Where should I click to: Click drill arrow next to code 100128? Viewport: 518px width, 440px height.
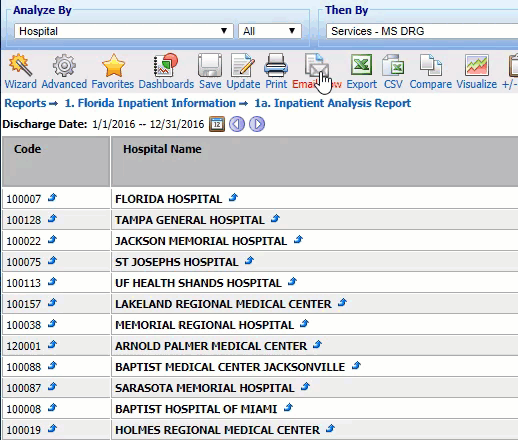coord(52,219)
